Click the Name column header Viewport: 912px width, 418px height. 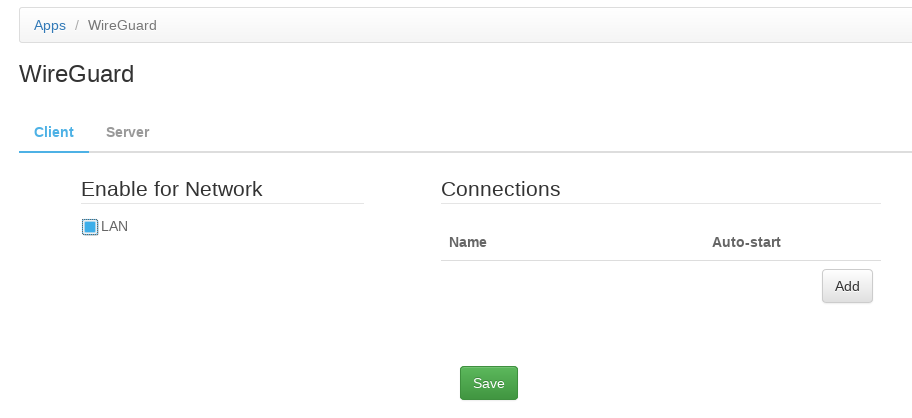click(468, 242)
